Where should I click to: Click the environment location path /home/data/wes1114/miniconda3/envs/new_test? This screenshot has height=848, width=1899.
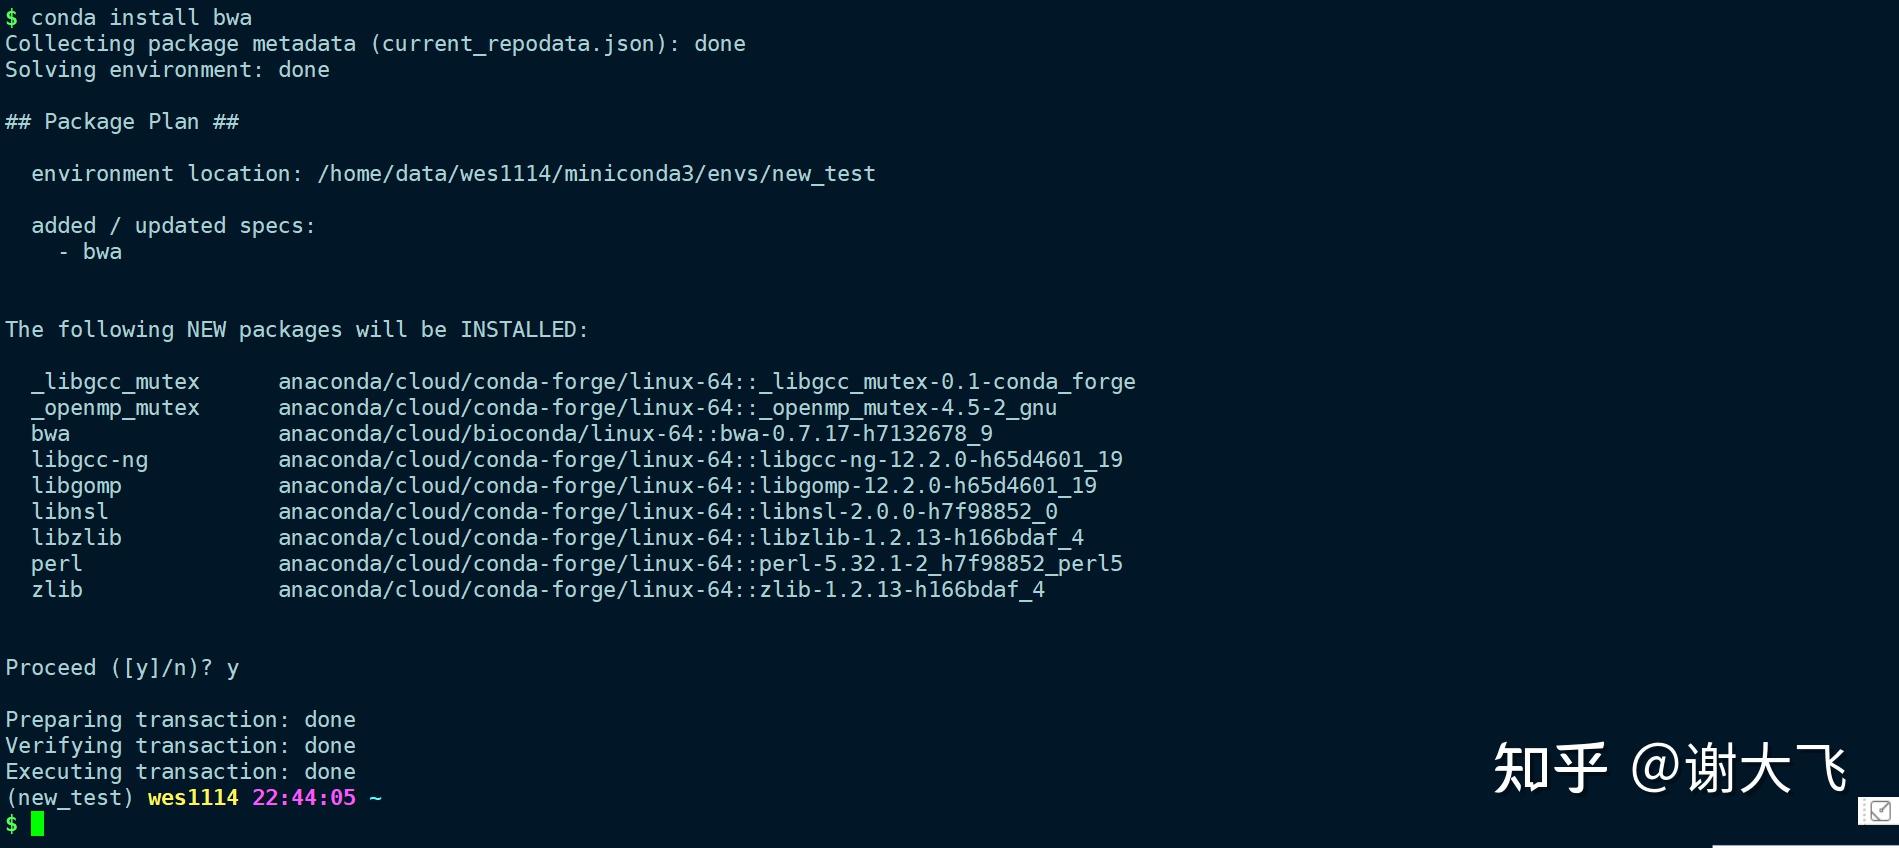tap(596, 174)
